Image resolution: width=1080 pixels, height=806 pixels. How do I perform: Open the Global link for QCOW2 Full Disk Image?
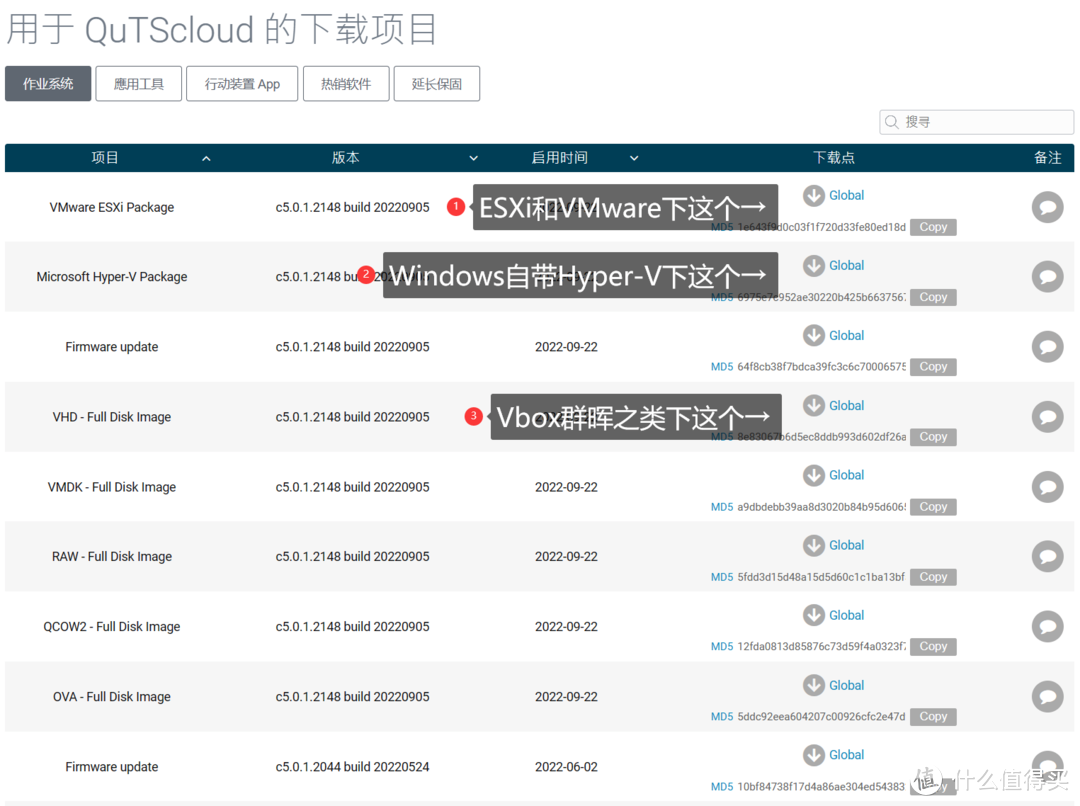pyautogui.click(x=847, y=615)
